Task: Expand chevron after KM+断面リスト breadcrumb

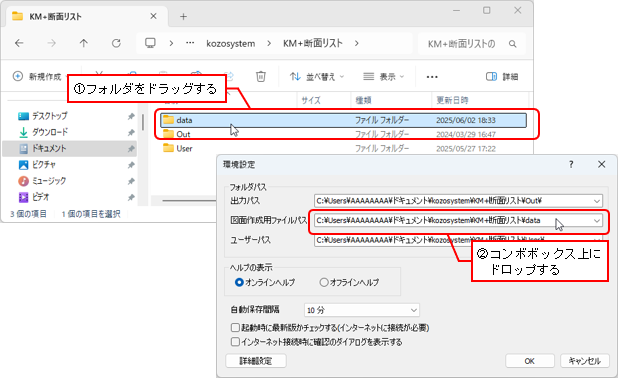Action: point(356,43)
